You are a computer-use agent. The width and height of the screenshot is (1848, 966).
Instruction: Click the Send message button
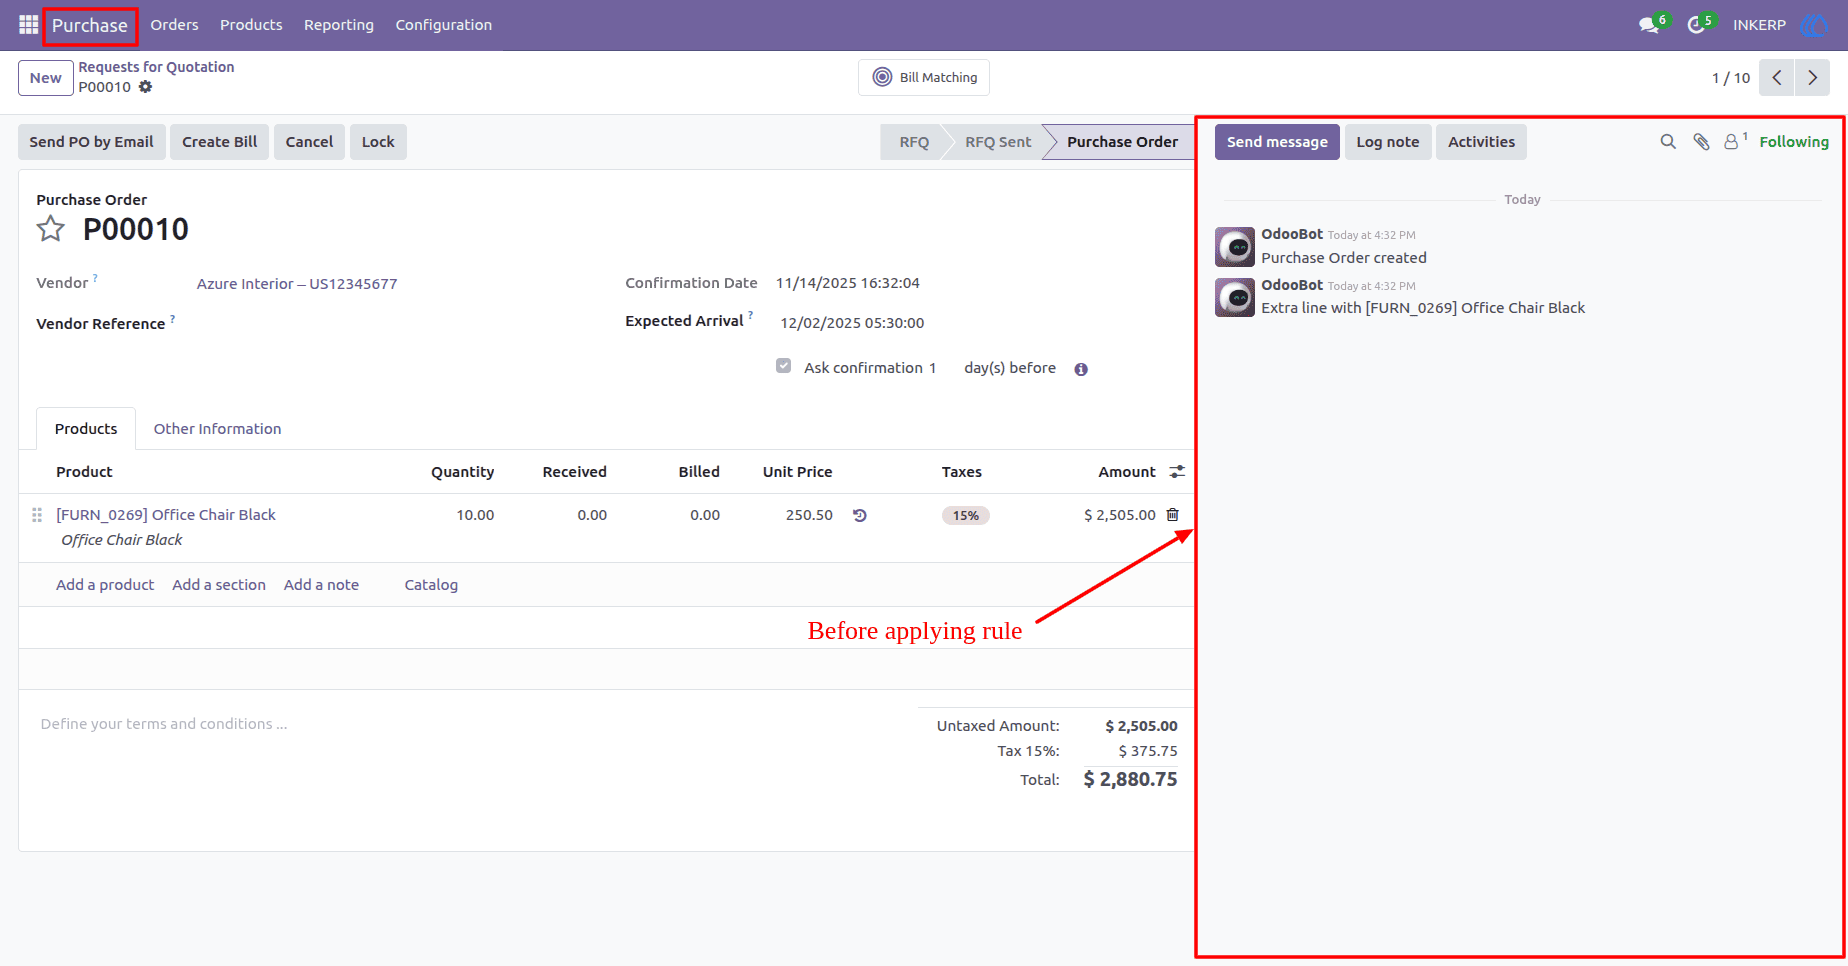1277,142
